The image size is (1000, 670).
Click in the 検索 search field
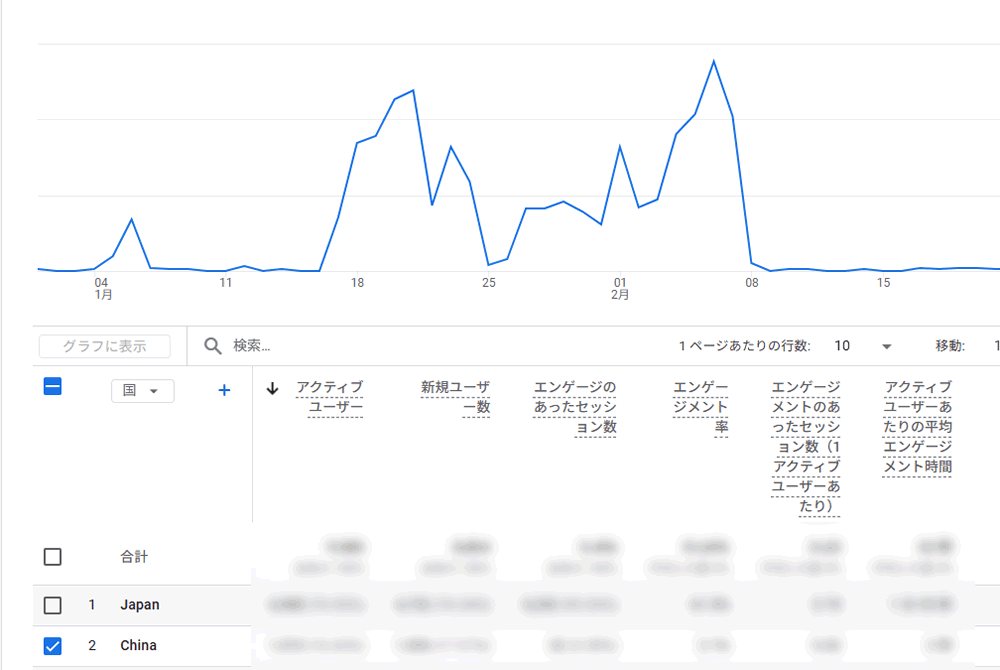400,346
